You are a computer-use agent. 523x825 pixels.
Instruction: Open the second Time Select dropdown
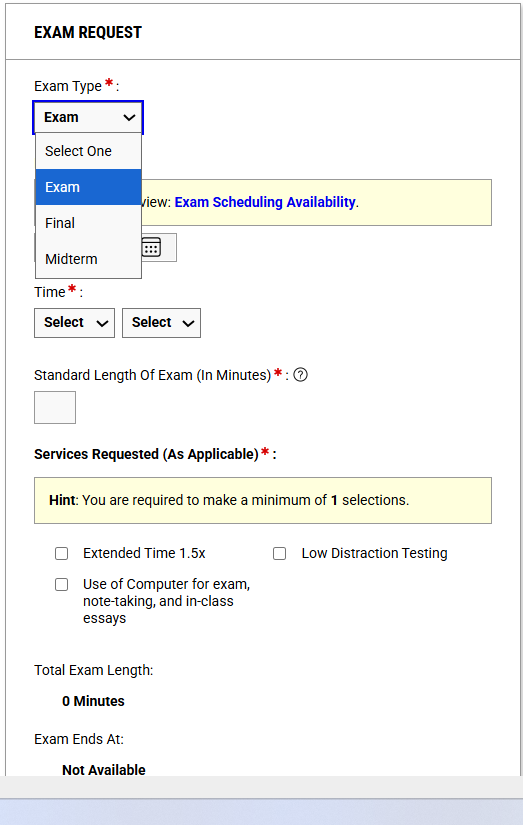tap(162, 323)
